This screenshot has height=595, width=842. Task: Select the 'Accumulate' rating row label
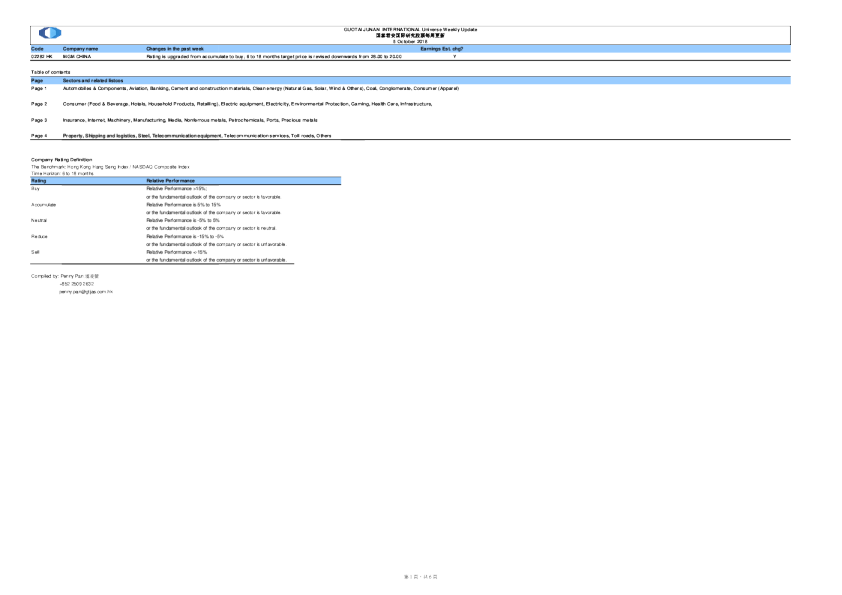[44, 204]
